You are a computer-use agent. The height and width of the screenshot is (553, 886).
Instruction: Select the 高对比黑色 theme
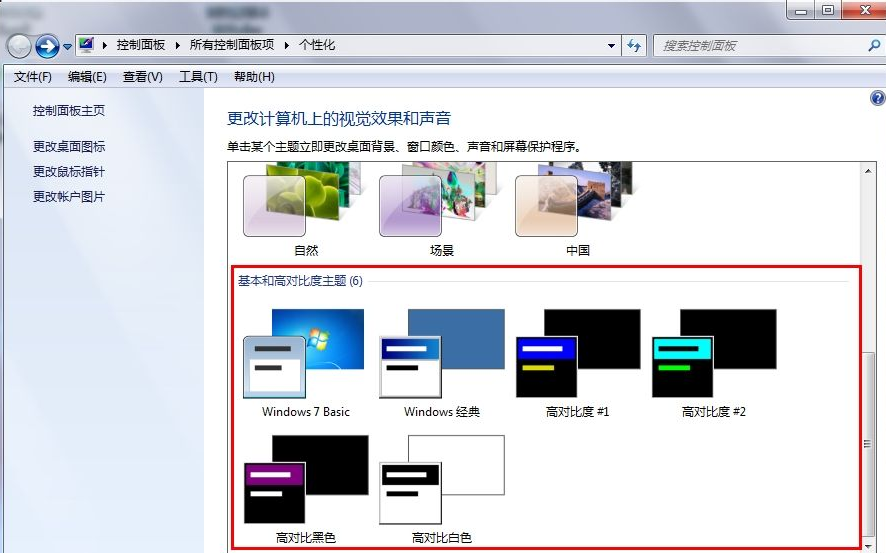pos(306,489)
